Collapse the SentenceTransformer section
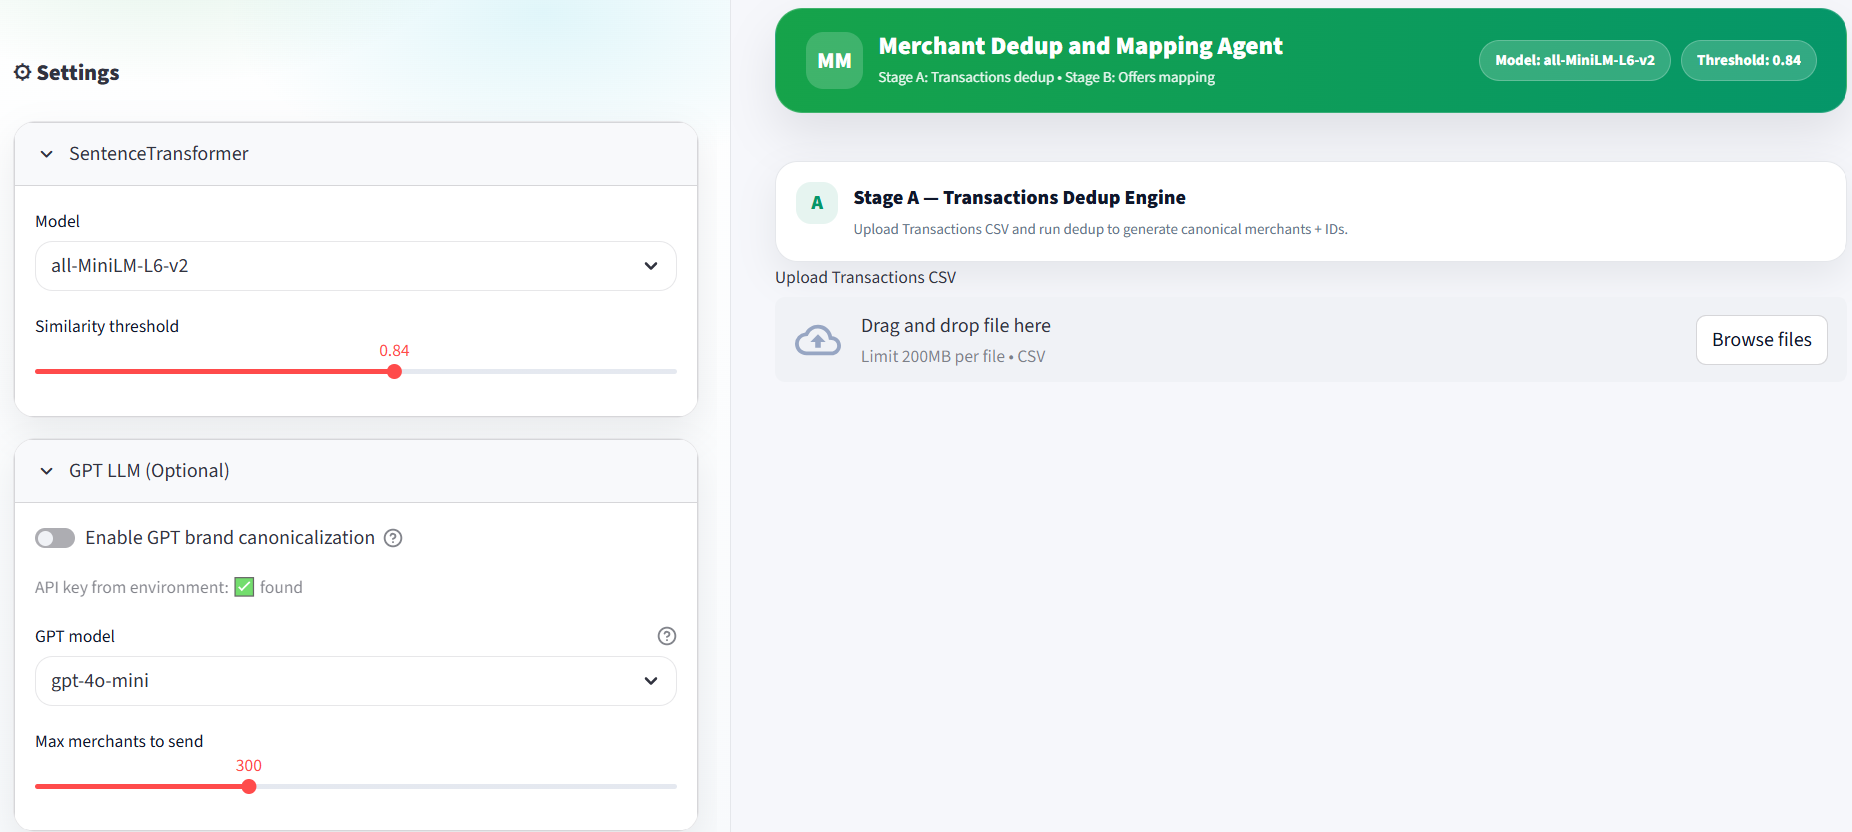1852x832 pixels. [47, 154]
